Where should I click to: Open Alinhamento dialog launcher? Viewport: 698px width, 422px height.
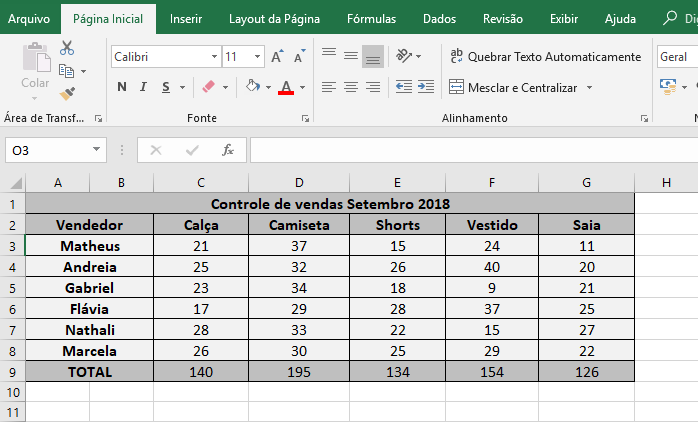[x=644, y=118]
